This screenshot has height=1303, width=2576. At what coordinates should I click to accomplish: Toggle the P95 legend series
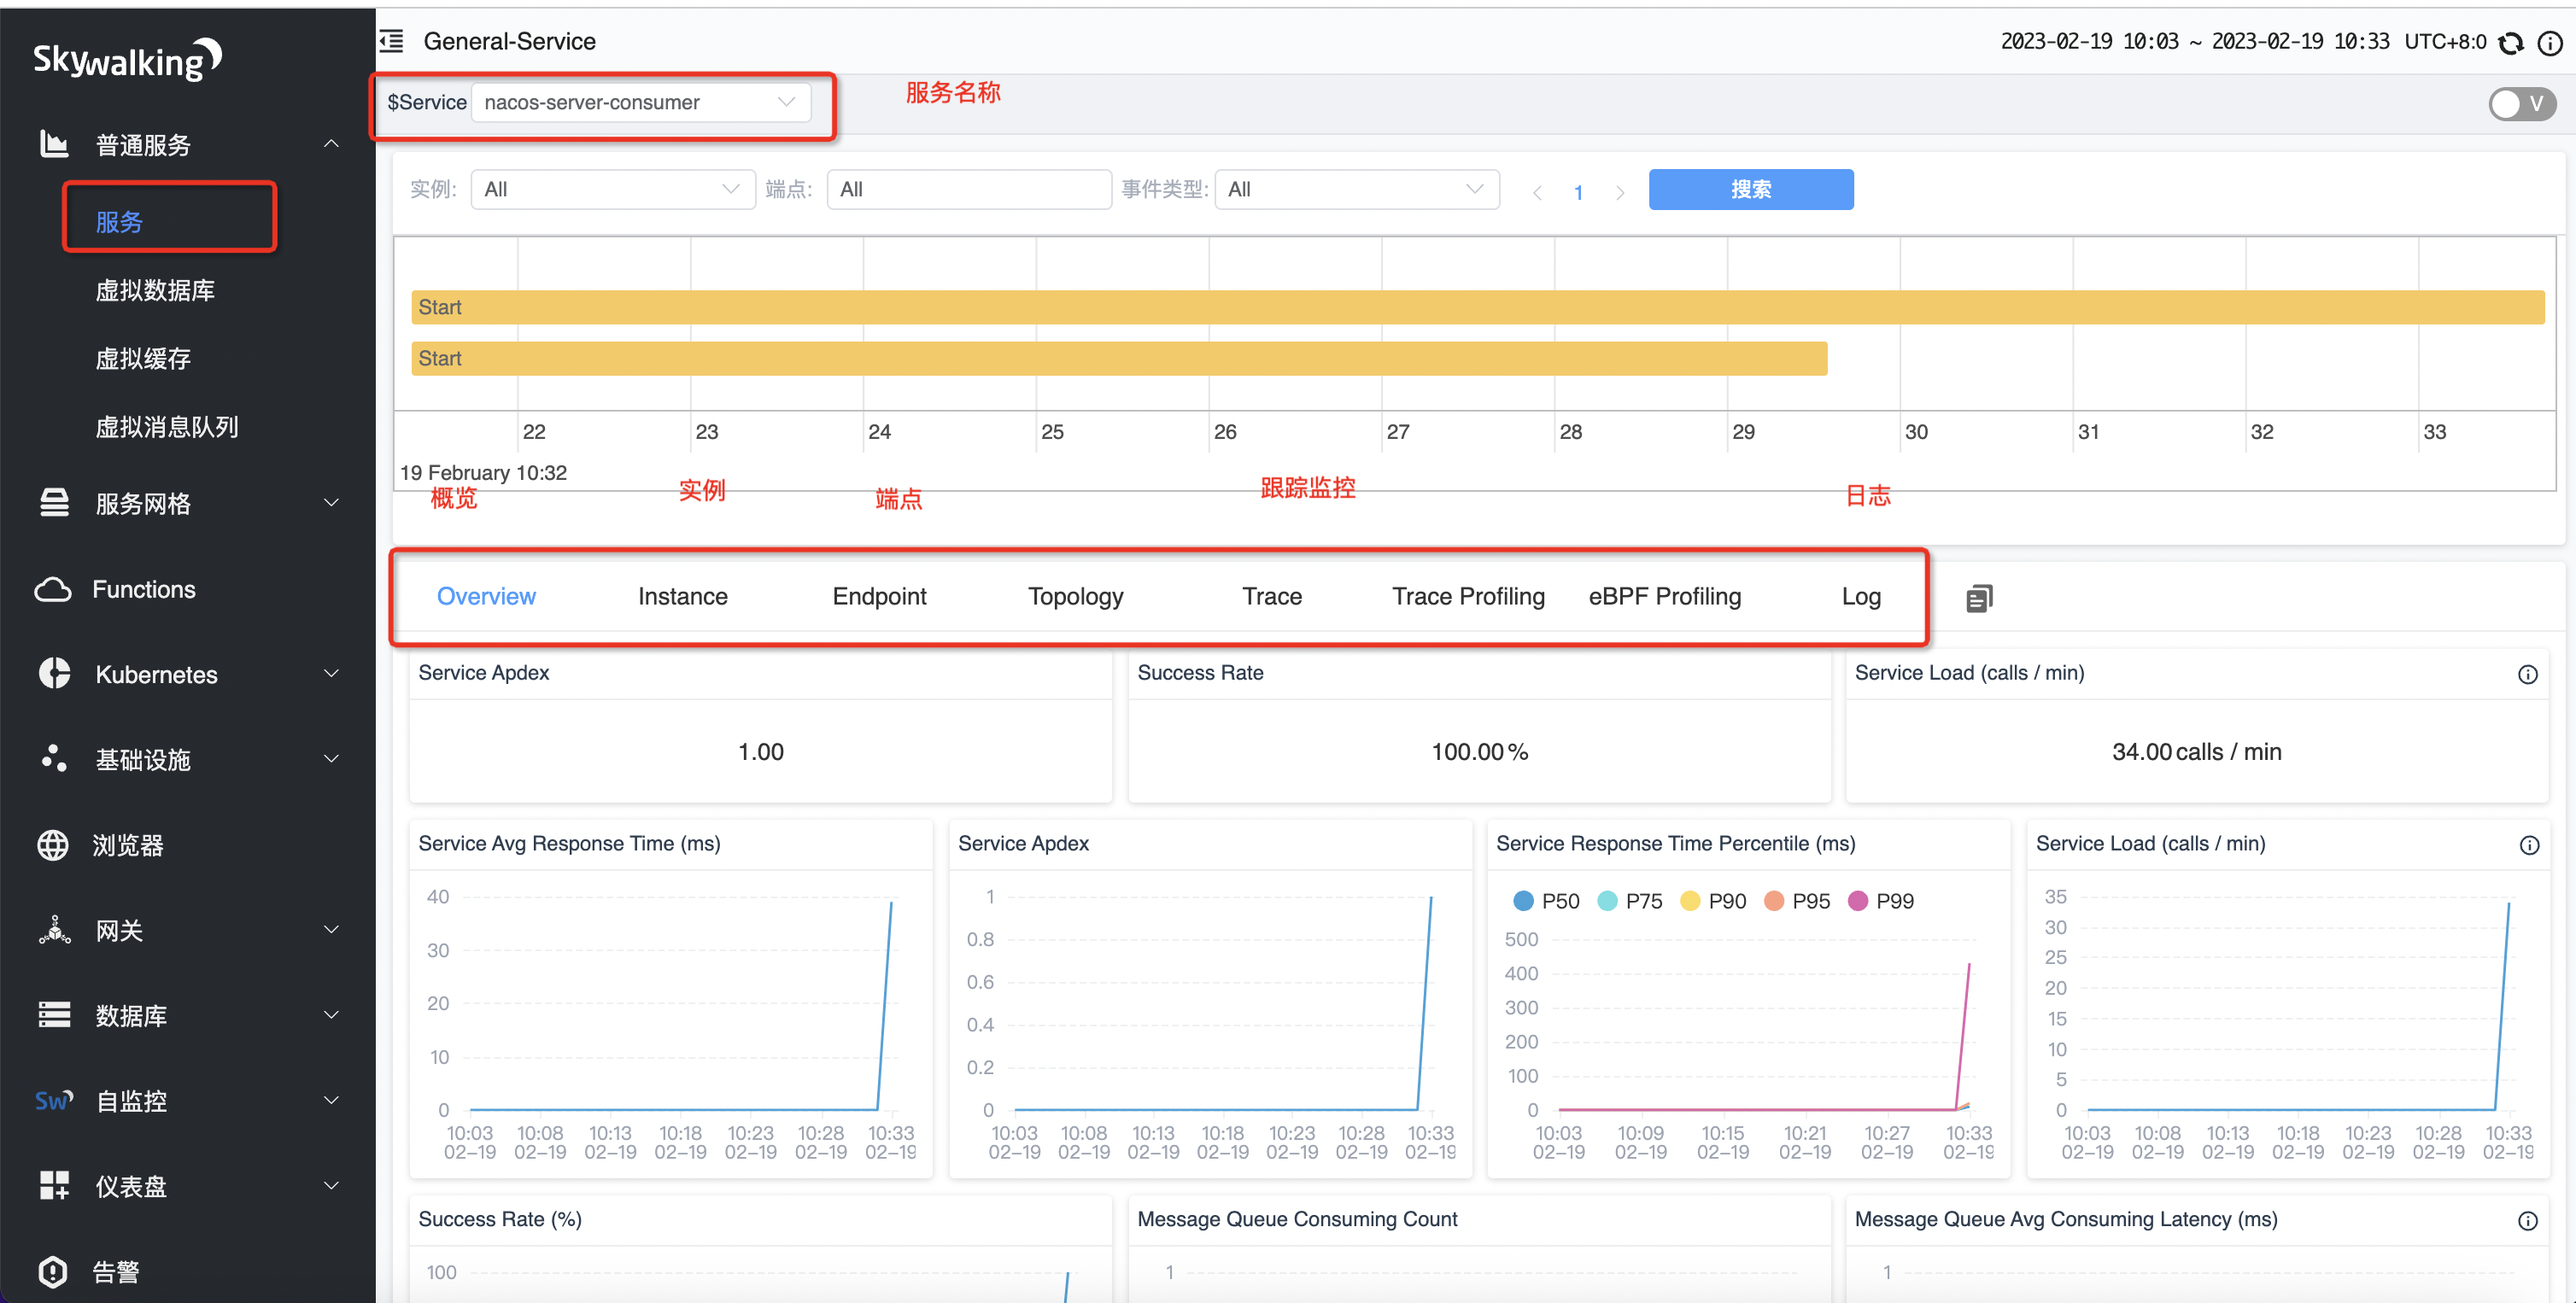(x=1797, y=901)
